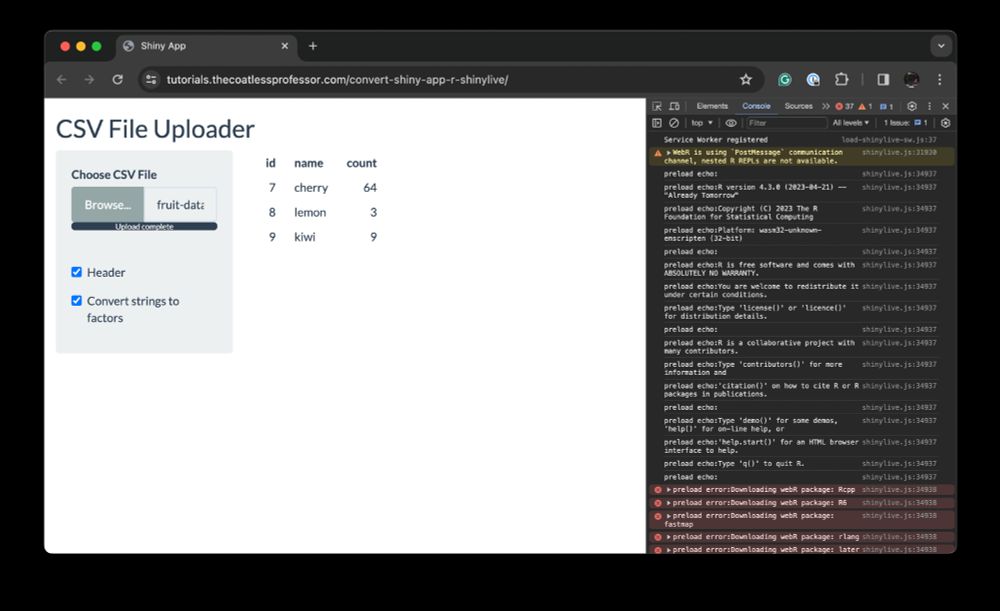Click the red error counter showing 37
This screenshot has height=611, width=1000.
[844, 105]
